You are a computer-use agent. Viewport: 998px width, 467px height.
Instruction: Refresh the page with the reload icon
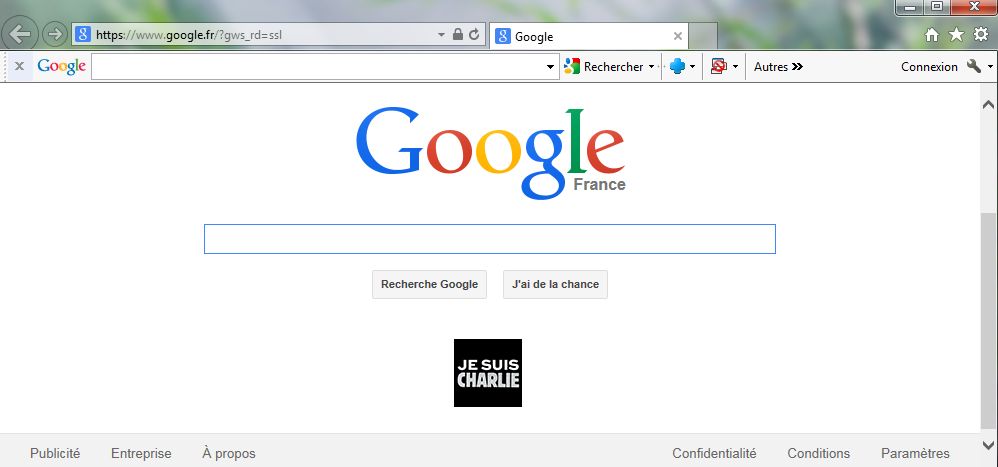click(474, 34)
